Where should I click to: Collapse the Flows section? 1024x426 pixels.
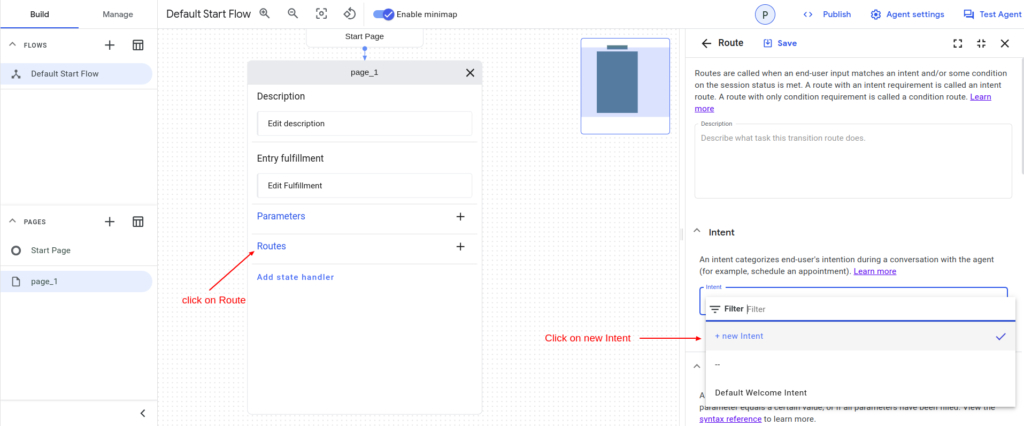(14, 45)
